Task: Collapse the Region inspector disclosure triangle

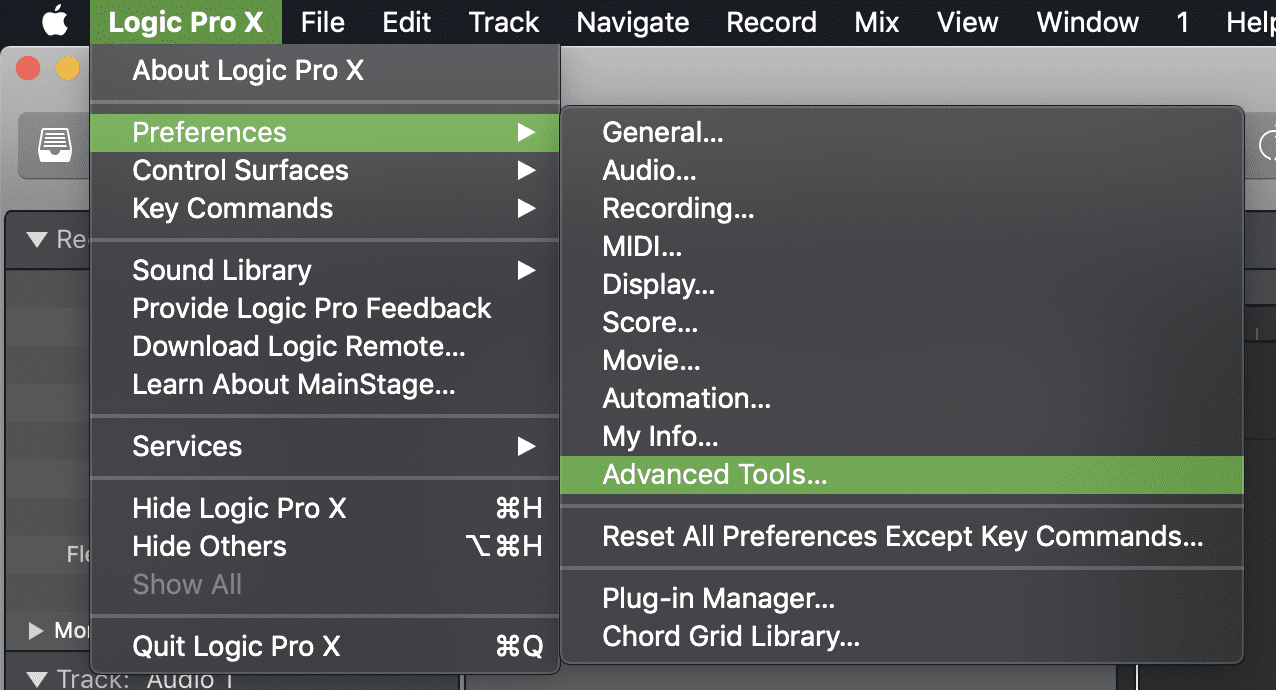Action: coord(38,240)
